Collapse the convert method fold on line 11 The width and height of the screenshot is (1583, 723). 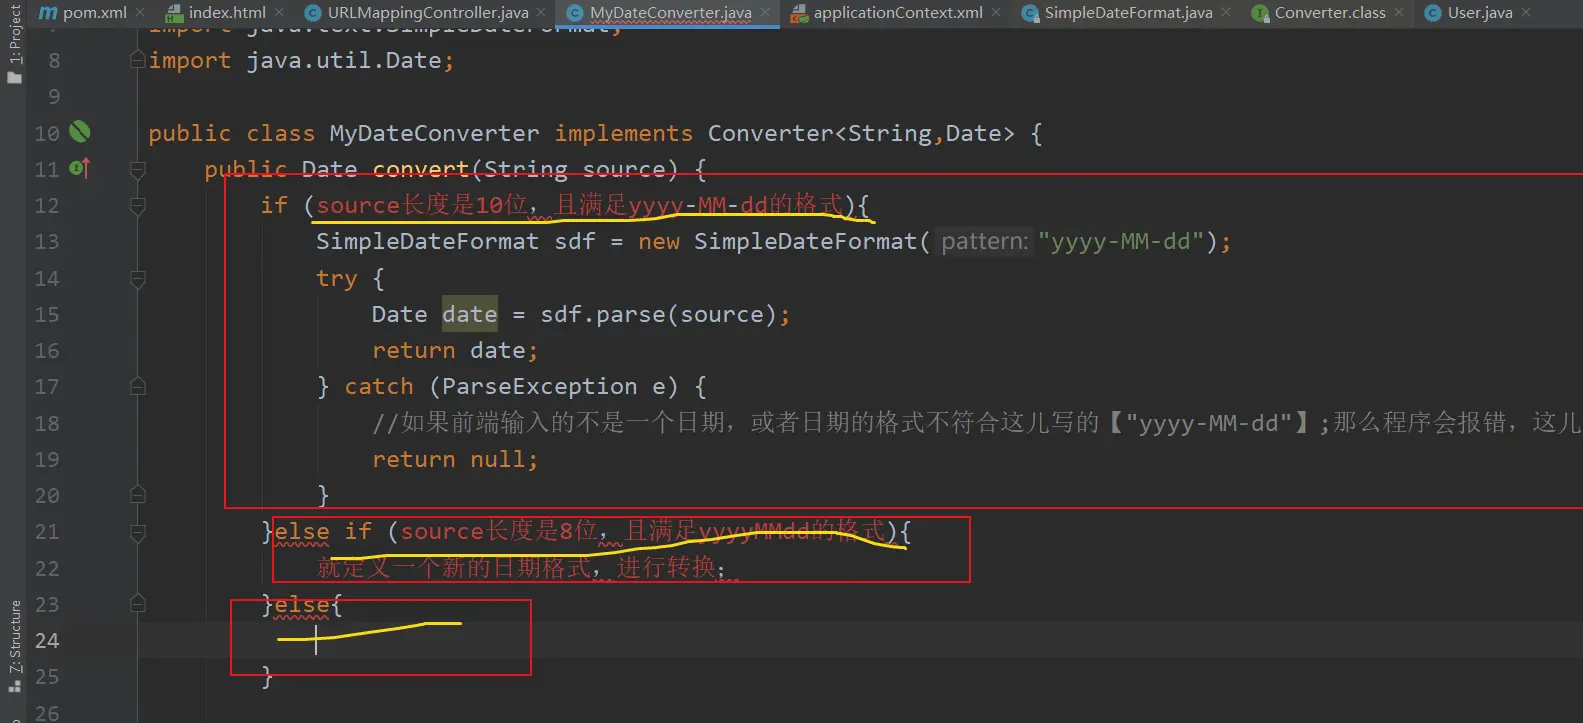pyautogui.click(x=138, y=169)
